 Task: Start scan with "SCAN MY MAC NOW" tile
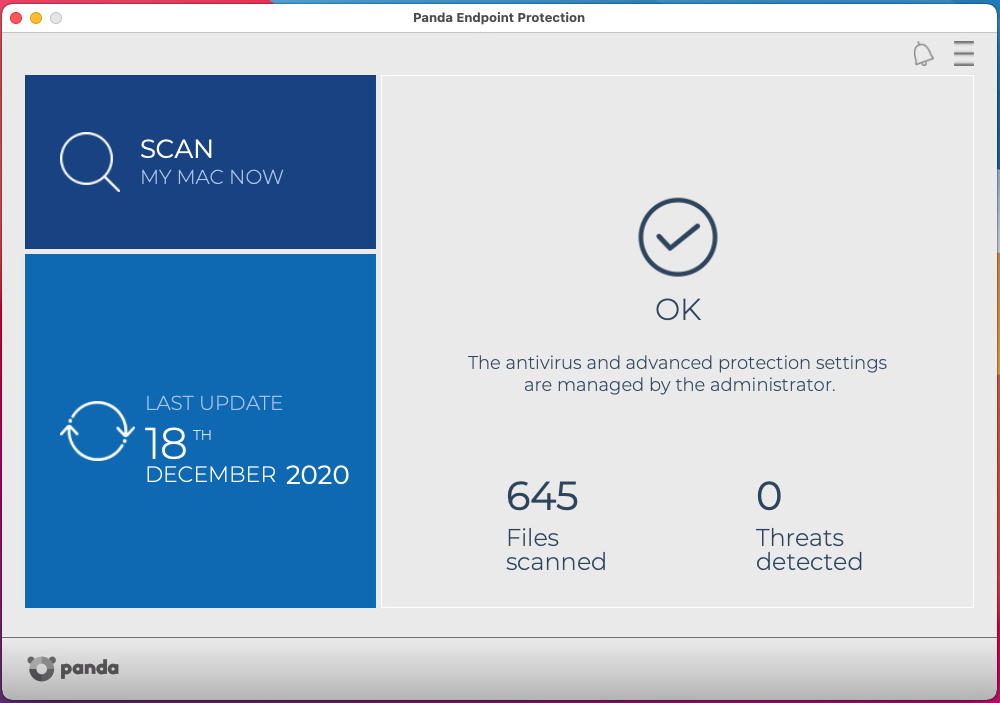(x=200, y=162)
